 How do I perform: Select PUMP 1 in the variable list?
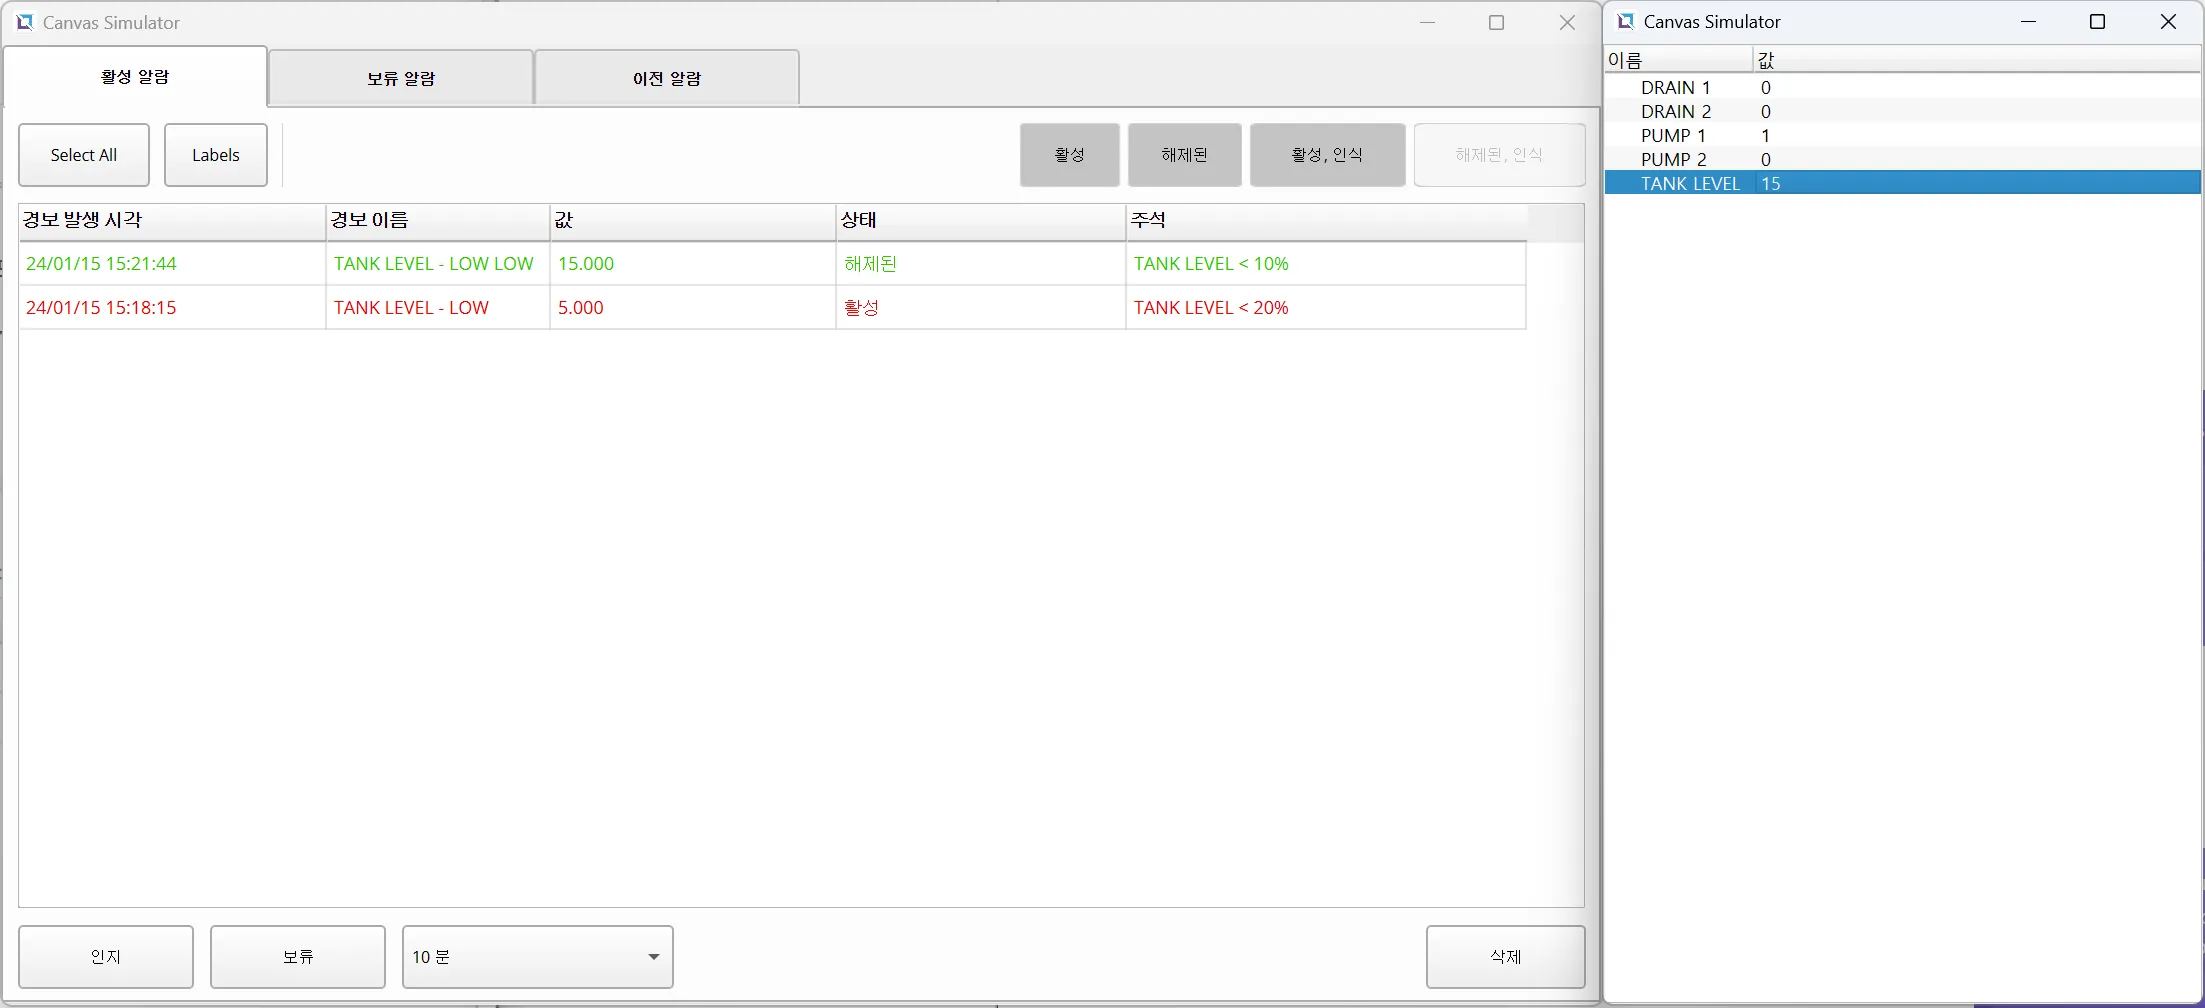(x=1673, y=136)
